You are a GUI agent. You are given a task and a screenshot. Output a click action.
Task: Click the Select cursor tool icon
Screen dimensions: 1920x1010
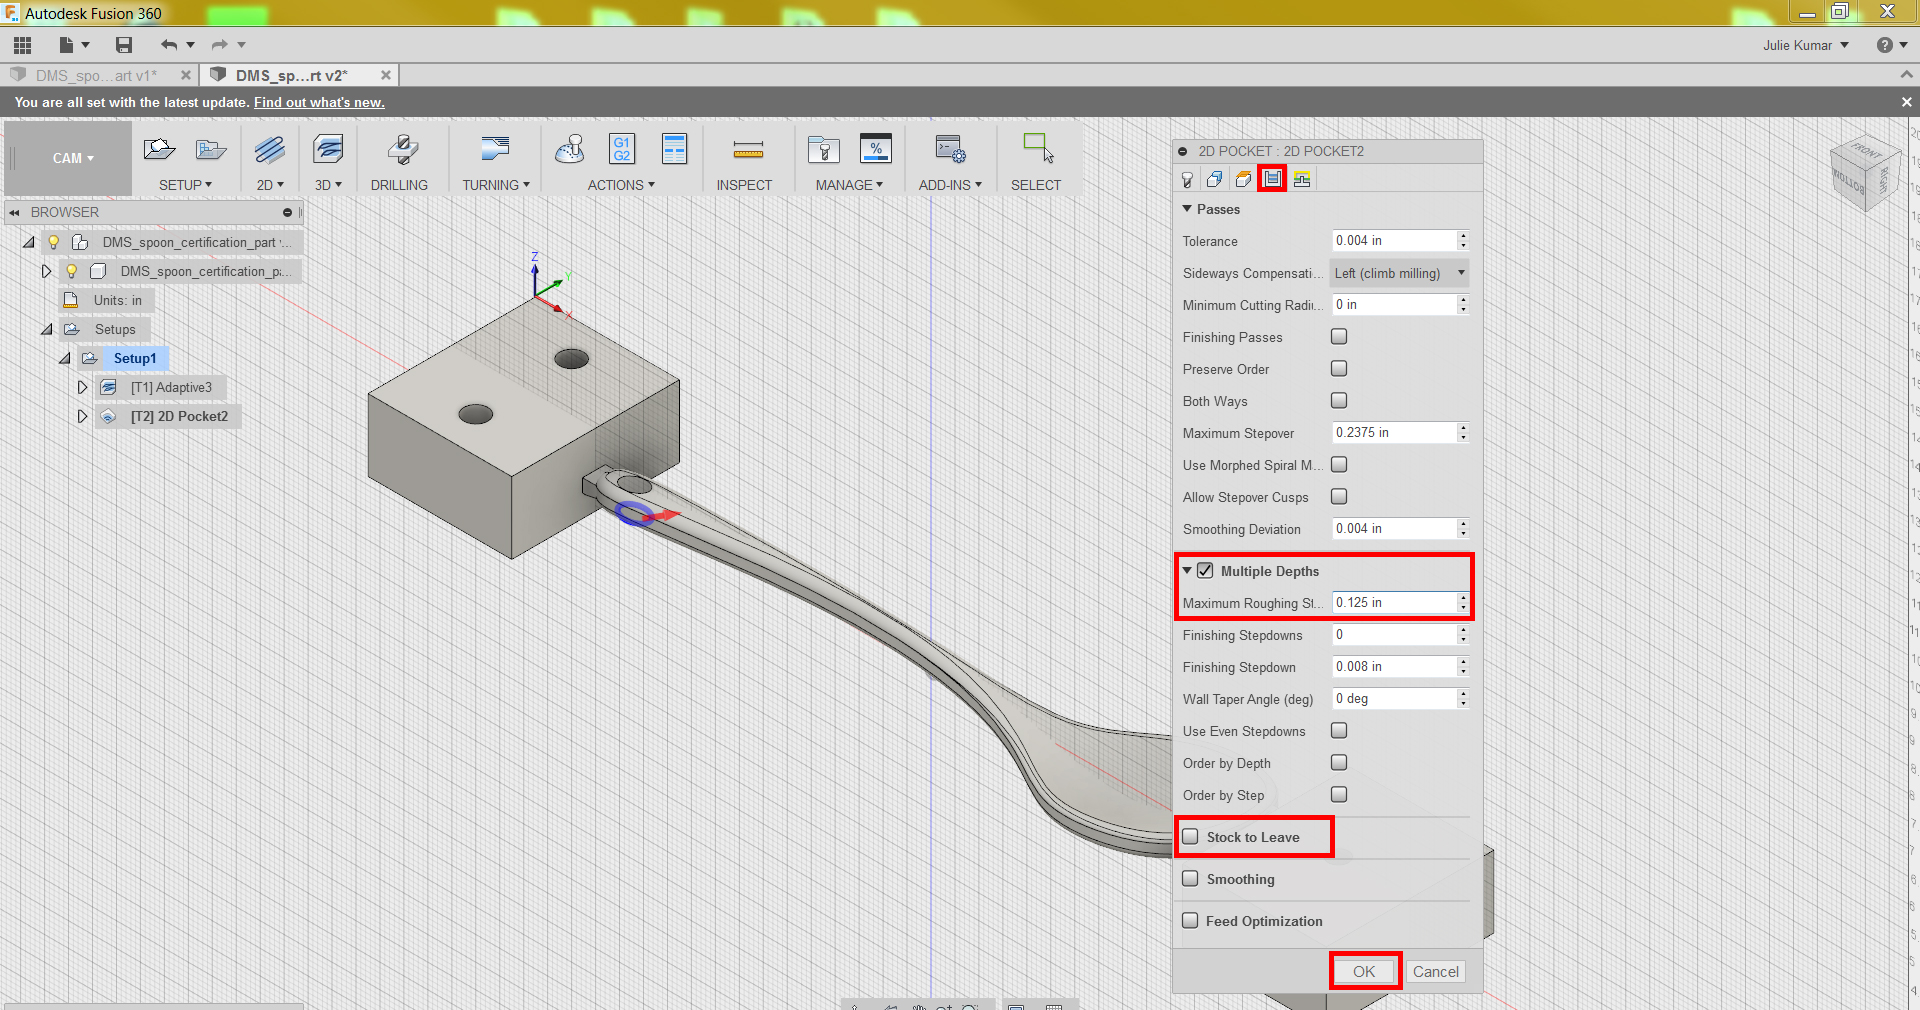(1038, 149)
